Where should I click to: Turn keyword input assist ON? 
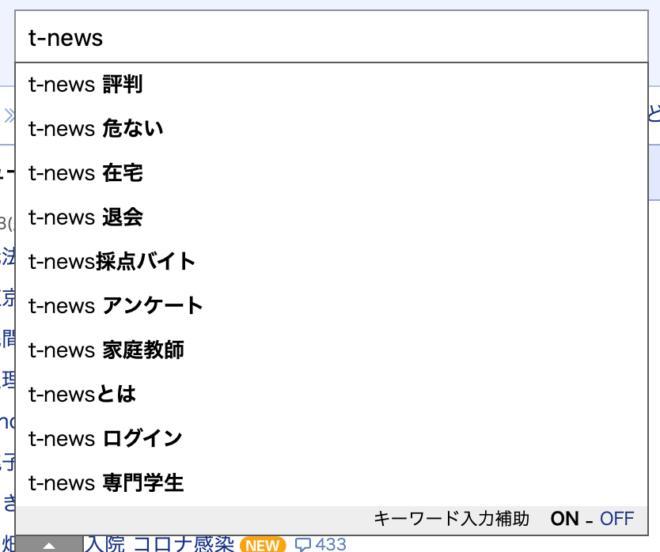564,518
